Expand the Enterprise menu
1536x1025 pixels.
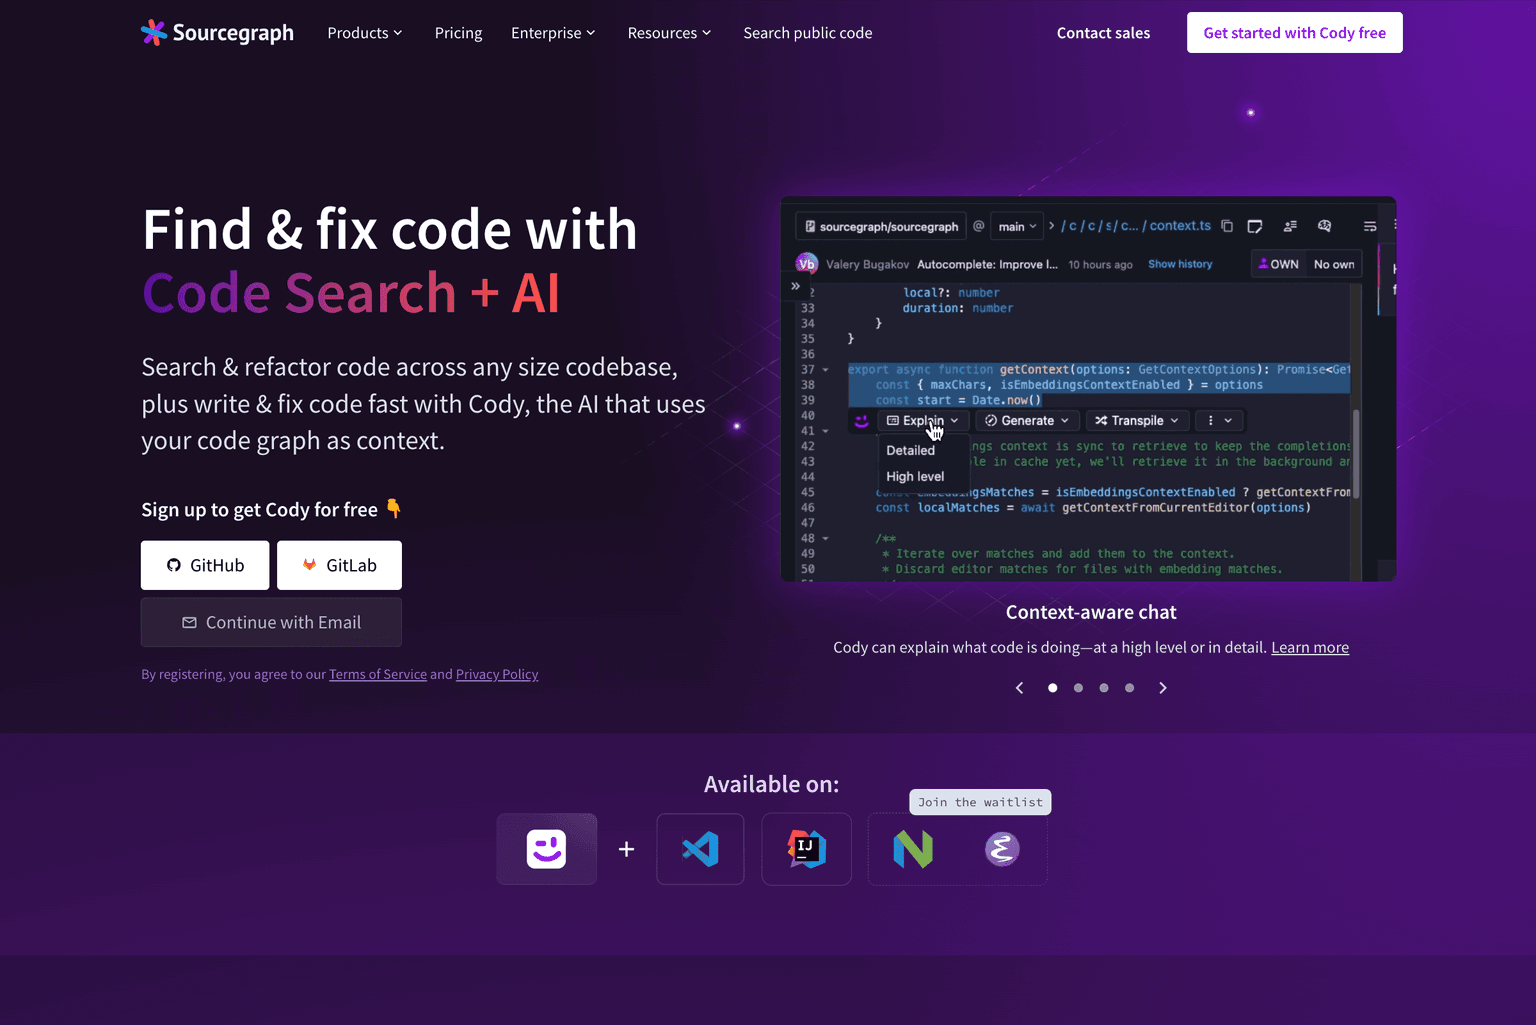pyautogui.click(x=553, y=33)
